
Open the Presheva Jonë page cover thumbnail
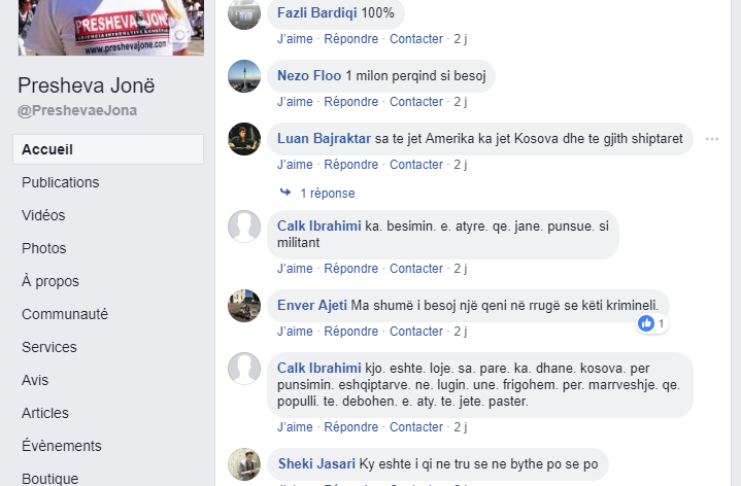(111, 27)
